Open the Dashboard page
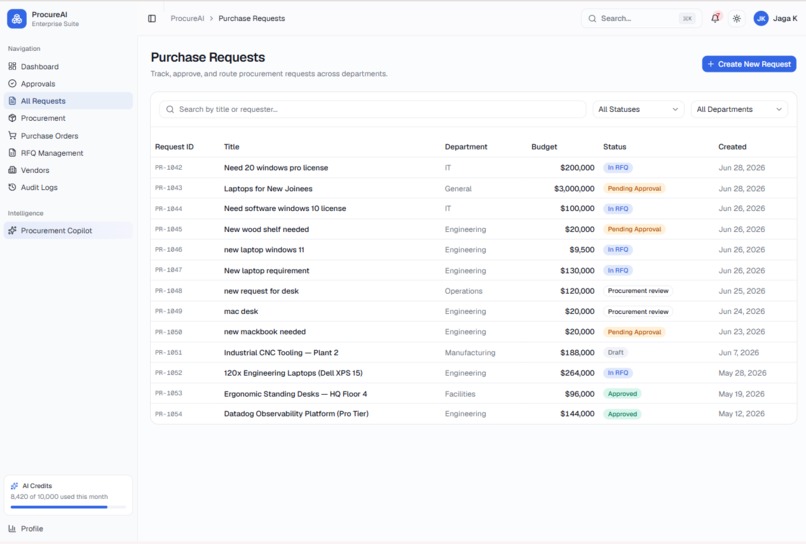Image resolution: width=806 pixels, height=544 pixels. coord(68,66)
